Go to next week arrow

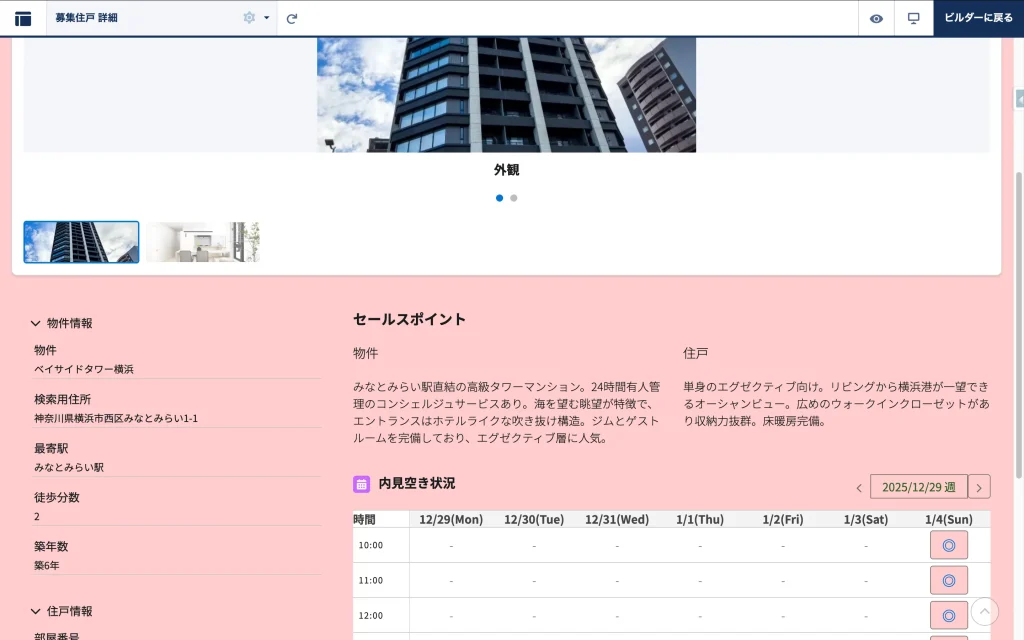click(980, 487)
